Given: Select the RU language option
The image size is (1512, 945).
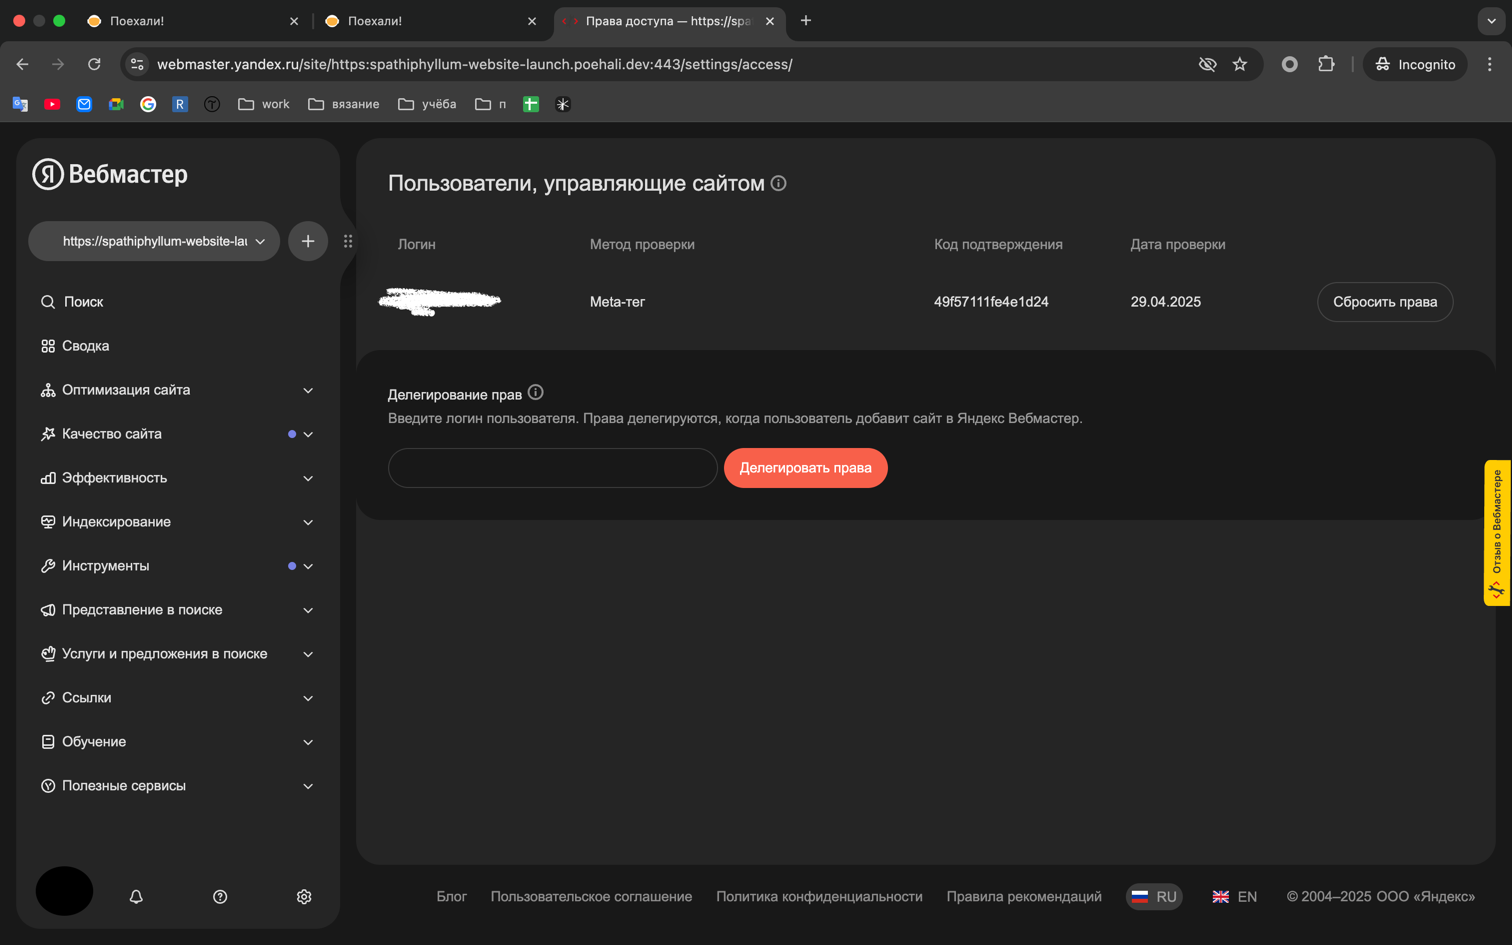Looking at the screenshot, I should tap(1153, 896).
